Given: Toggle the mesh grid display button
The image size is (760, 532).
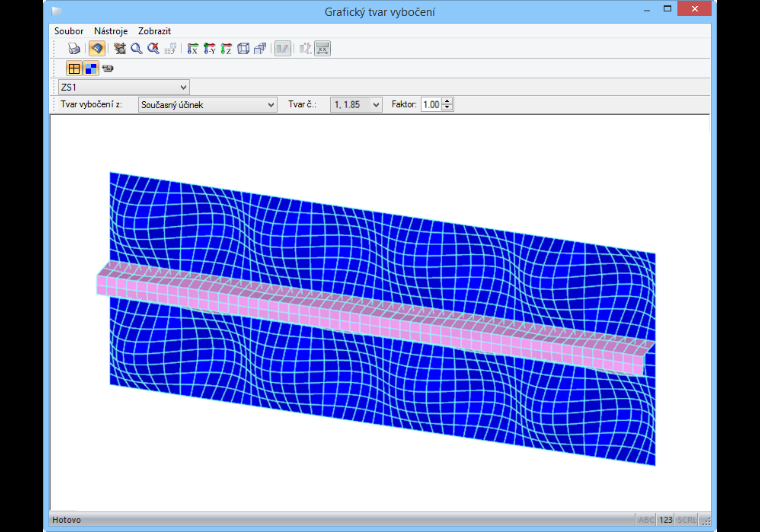Looking at the screenshot, I should point(74,68).
